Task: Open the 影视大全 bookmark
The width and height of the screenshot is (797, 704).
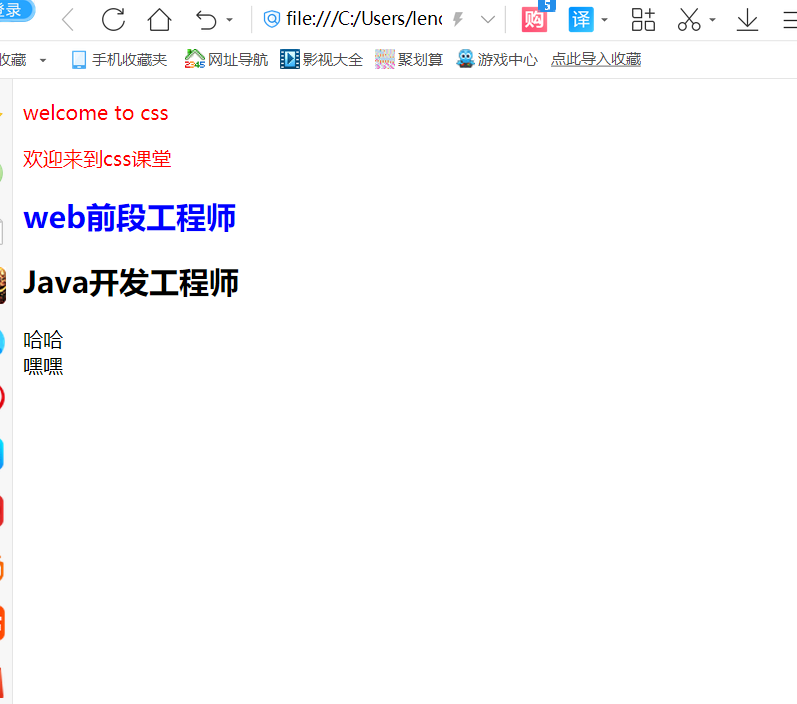Action: tap(322, 59)
